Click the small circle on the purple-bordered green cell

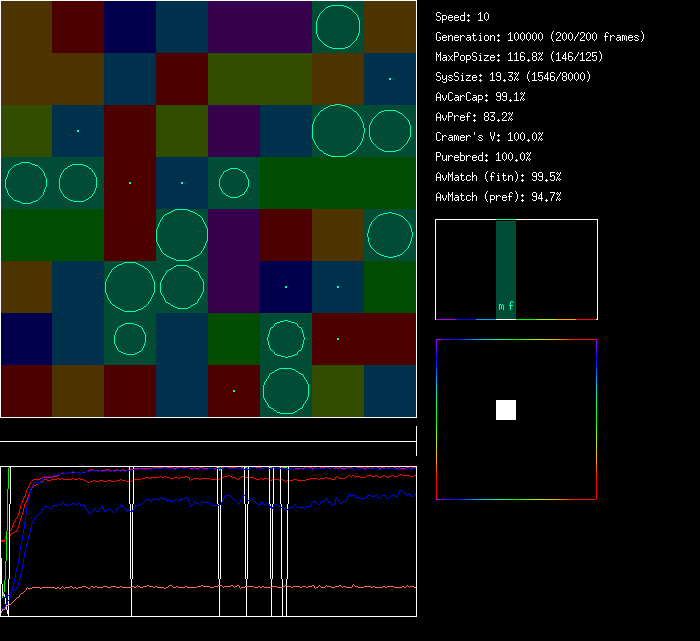[234, 183]
